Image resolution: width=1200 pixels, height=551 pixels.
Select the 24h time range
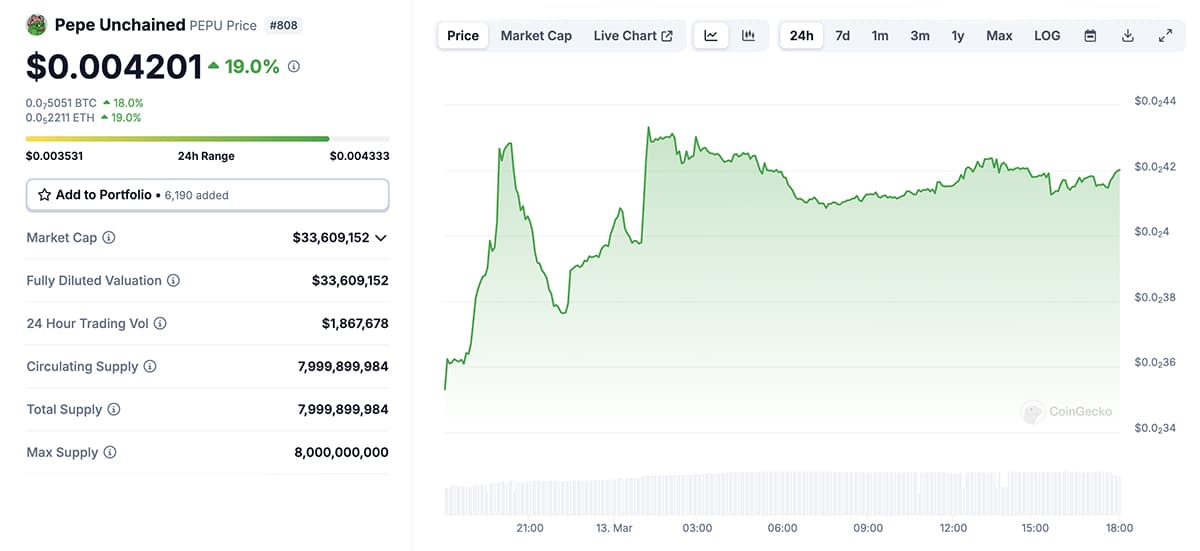click(802, 36)
